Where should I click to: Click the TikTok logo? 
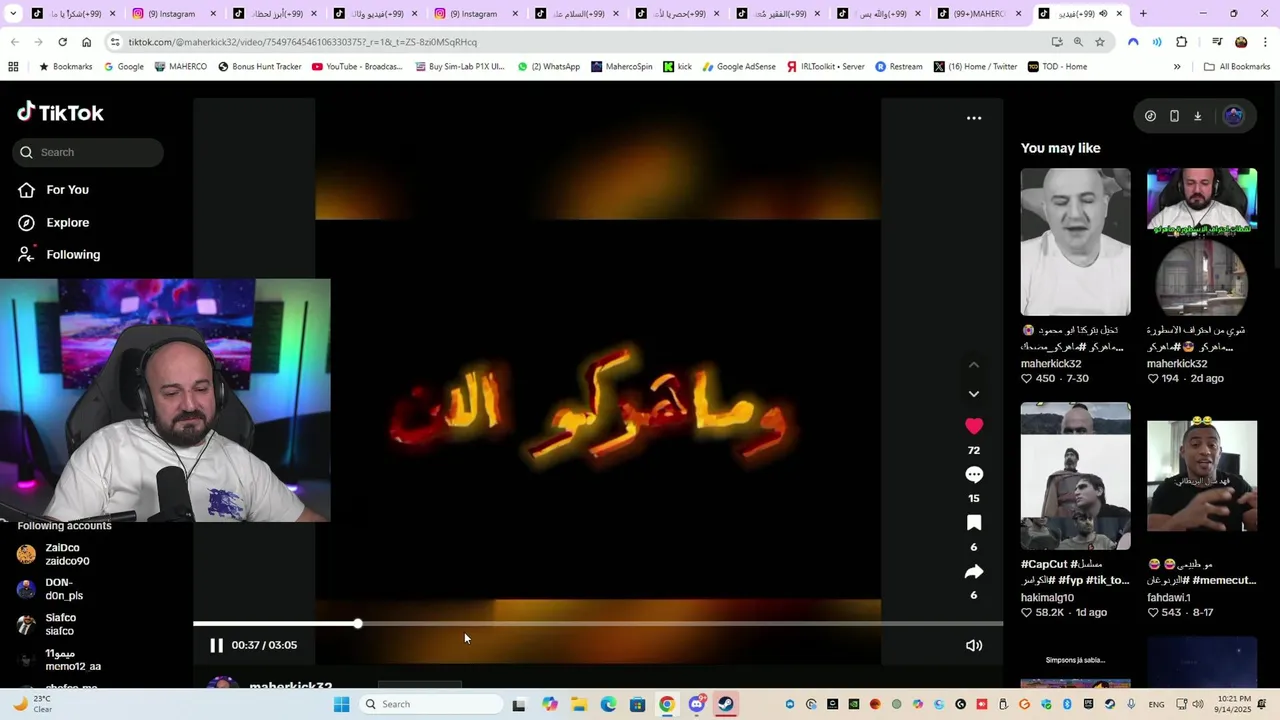tap(60, 112)
